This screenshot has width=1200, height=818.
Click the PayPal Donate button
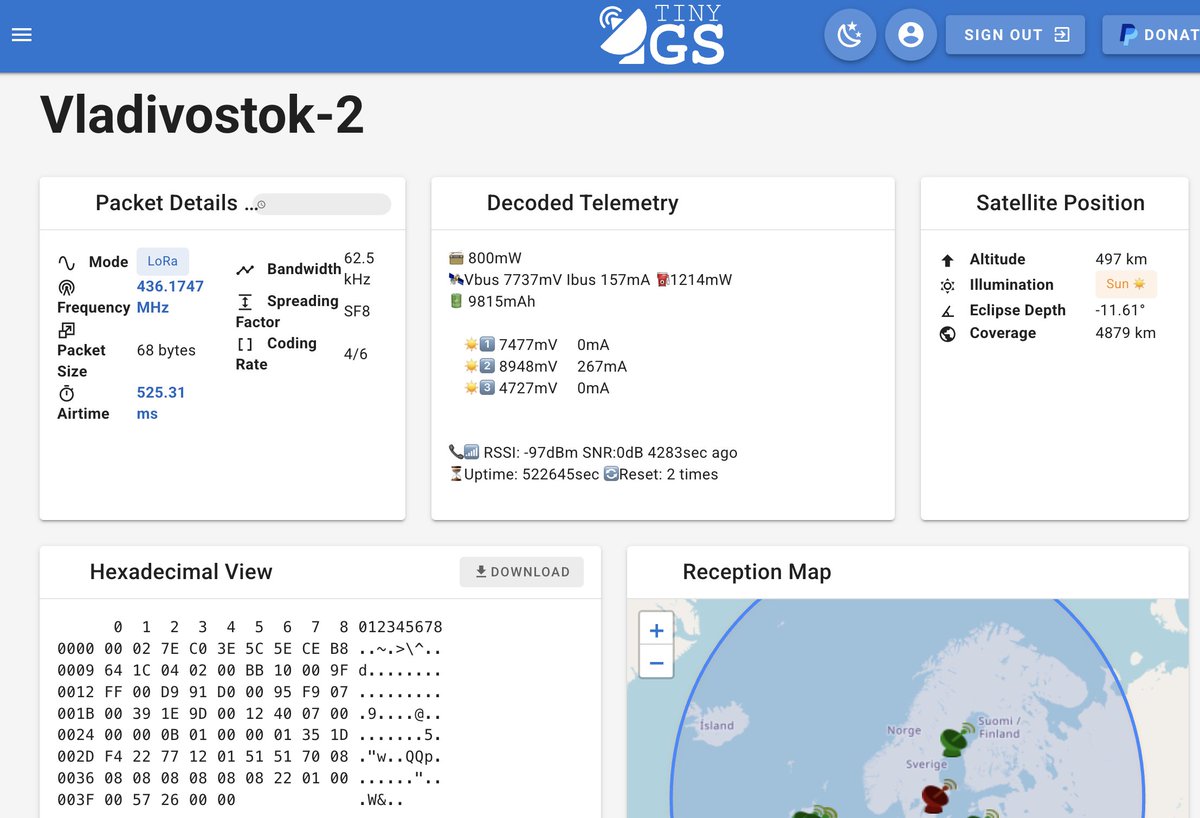pos(1152,35)
